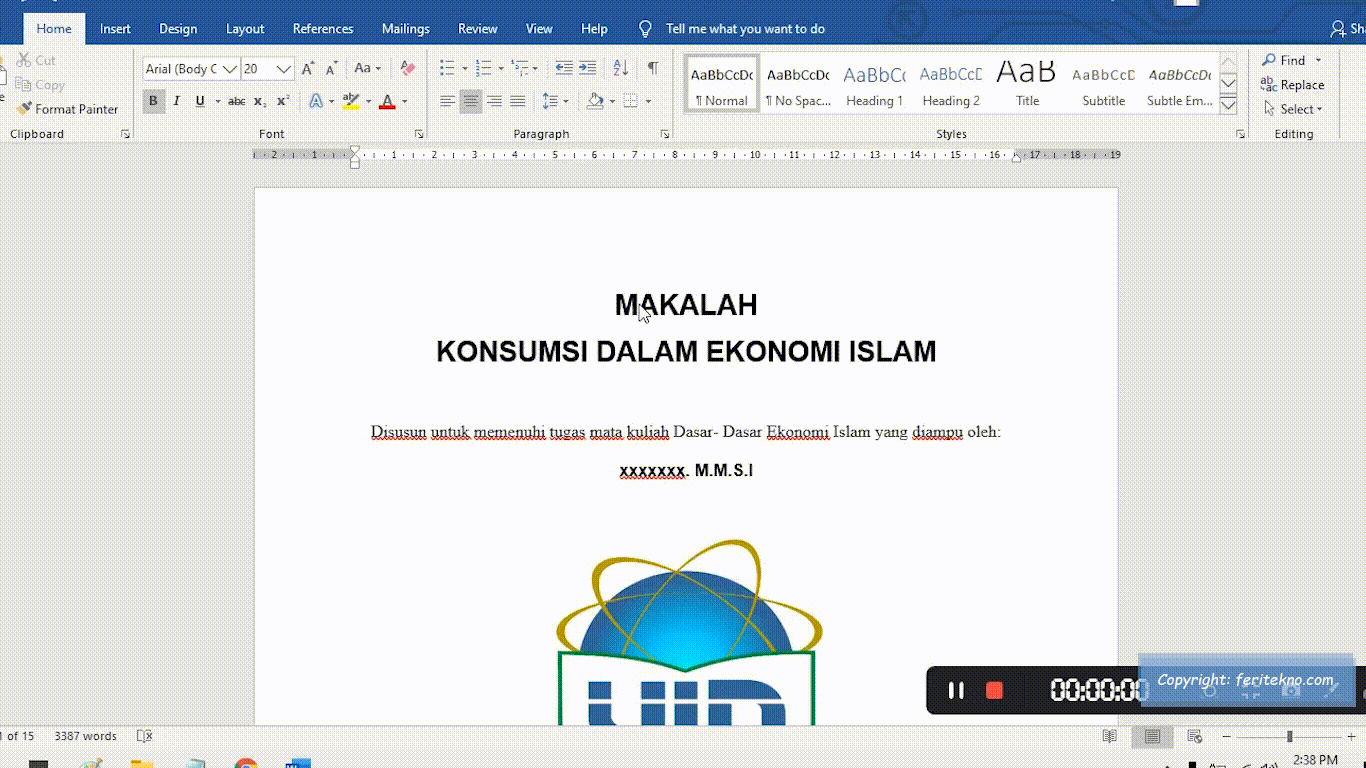Apply the Title style

1027,85
